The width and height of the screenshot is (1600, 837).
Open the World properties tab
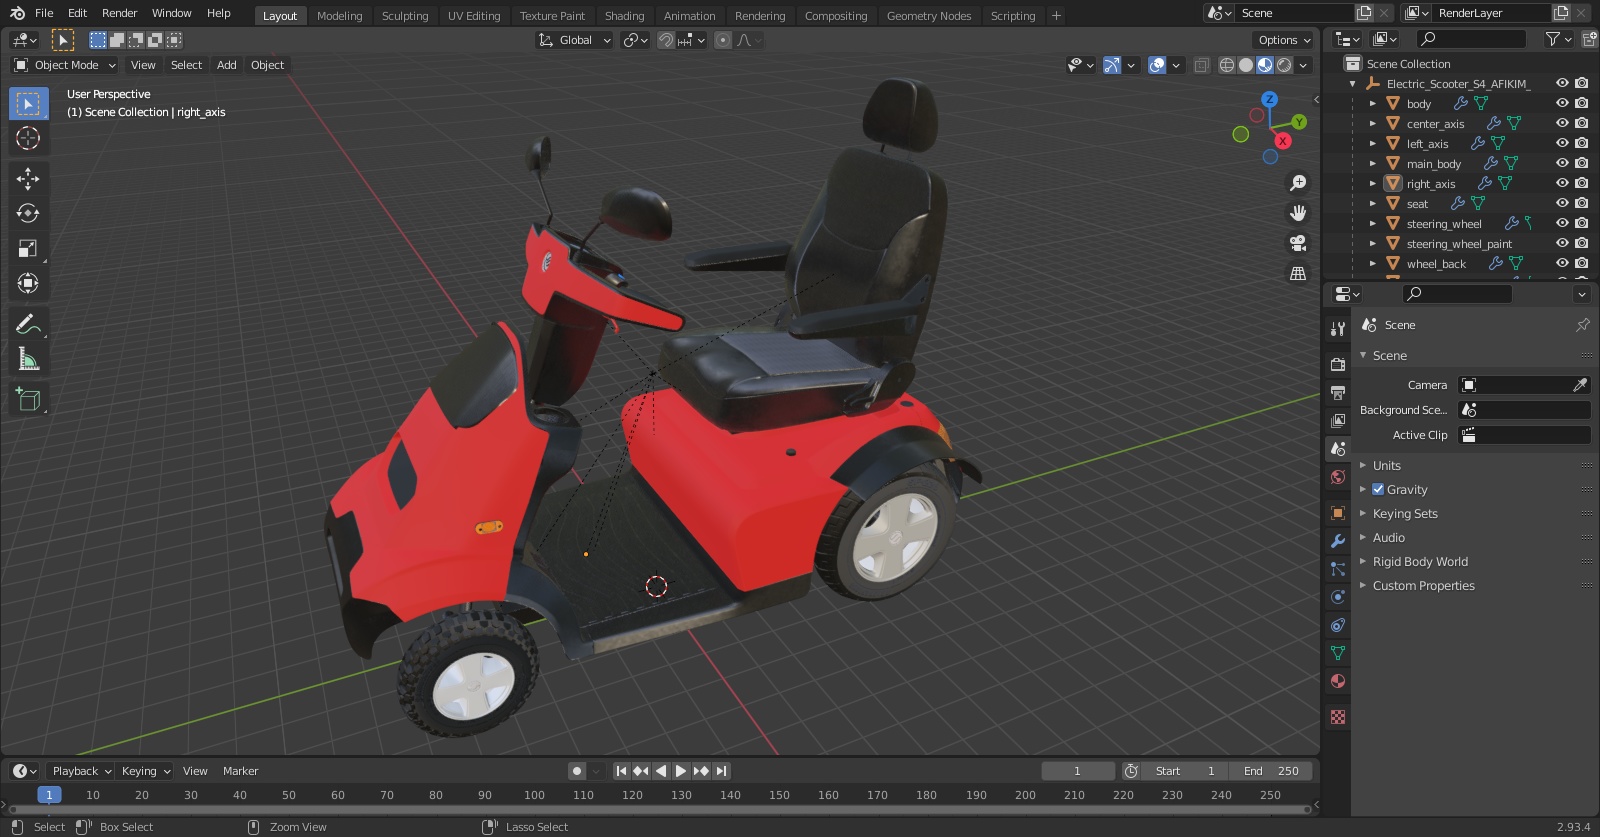(x=1338, y=477)
